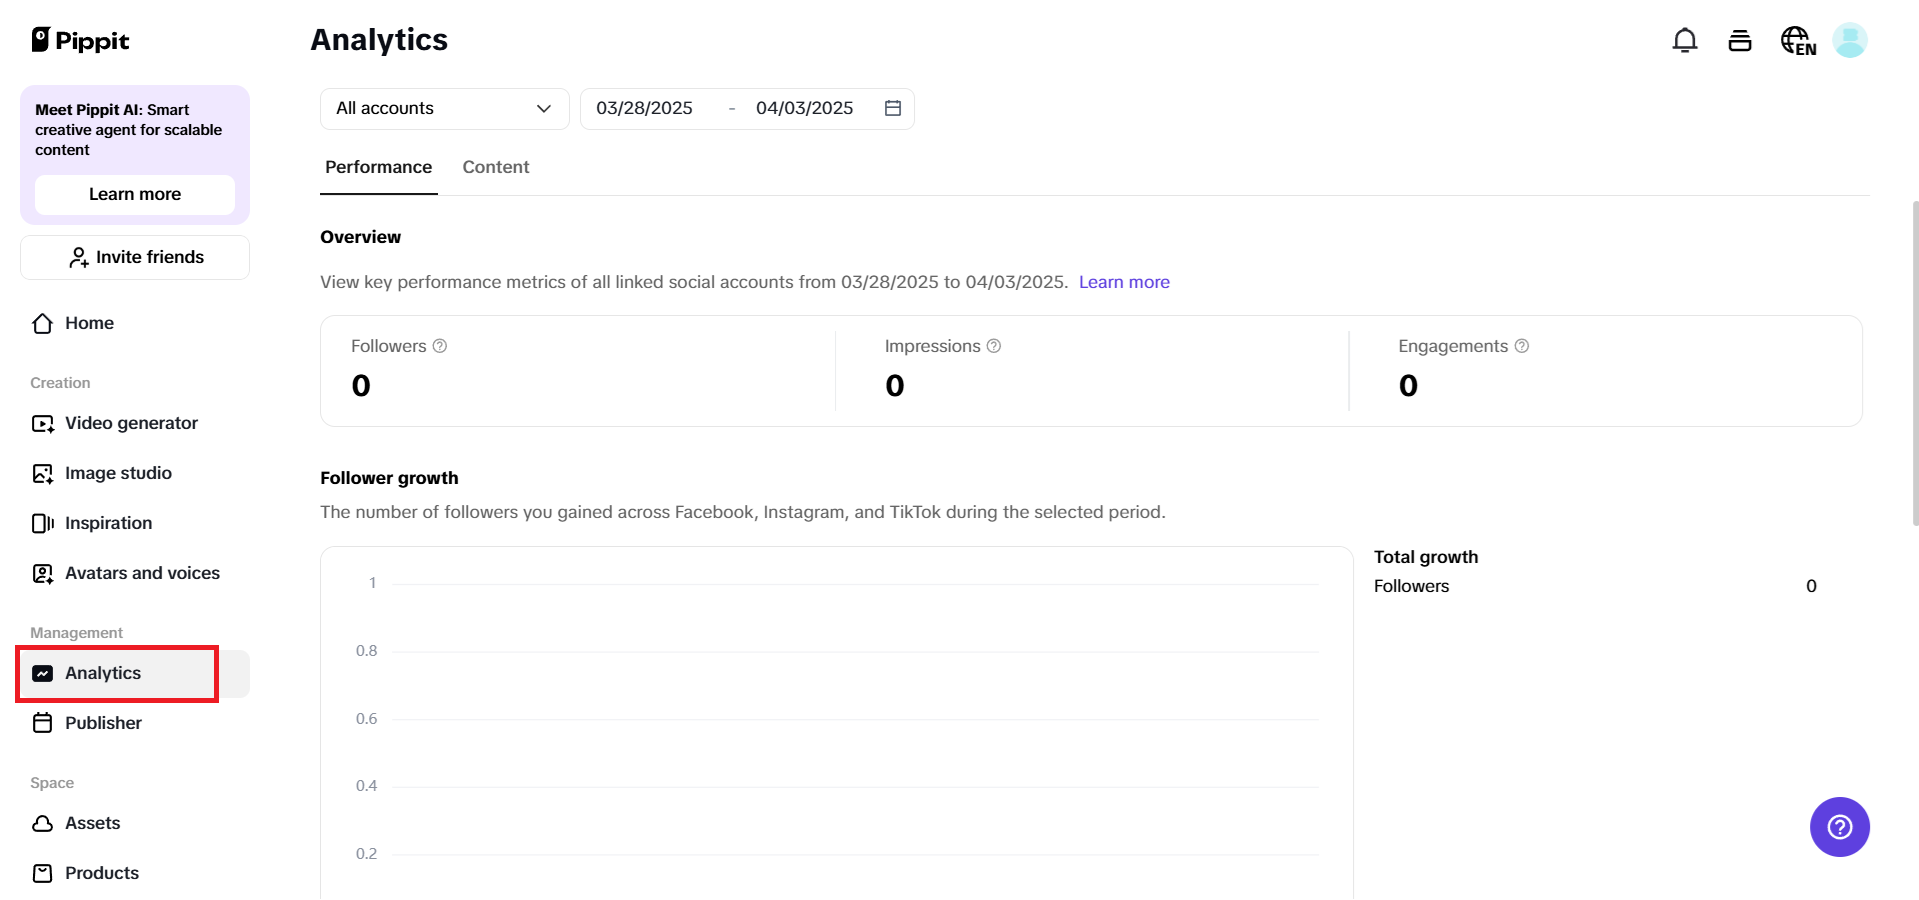Select the Performance tab
Viewport: 1919px width, 900px height.
(x=378, y=167)
